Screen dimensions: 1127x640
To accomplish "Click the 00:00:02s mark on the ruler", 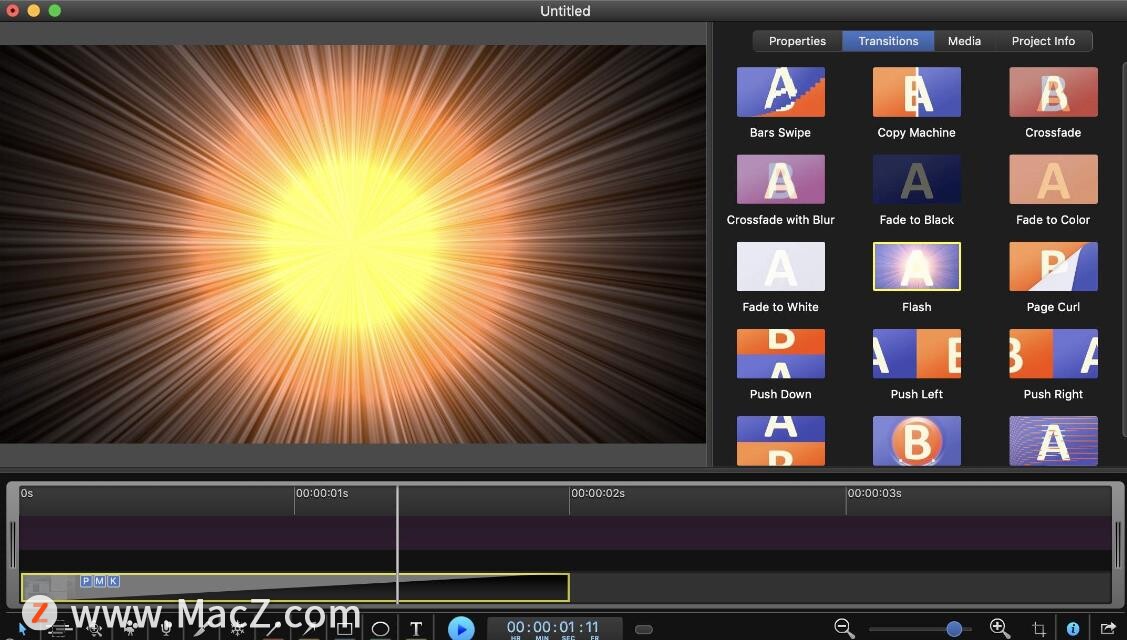I will tap(598, 493).
